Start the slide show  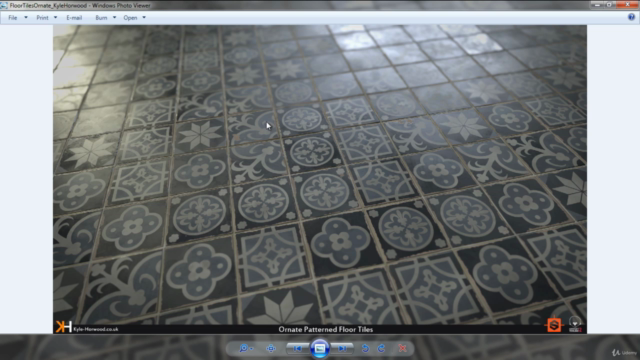[x=320, y=348]
